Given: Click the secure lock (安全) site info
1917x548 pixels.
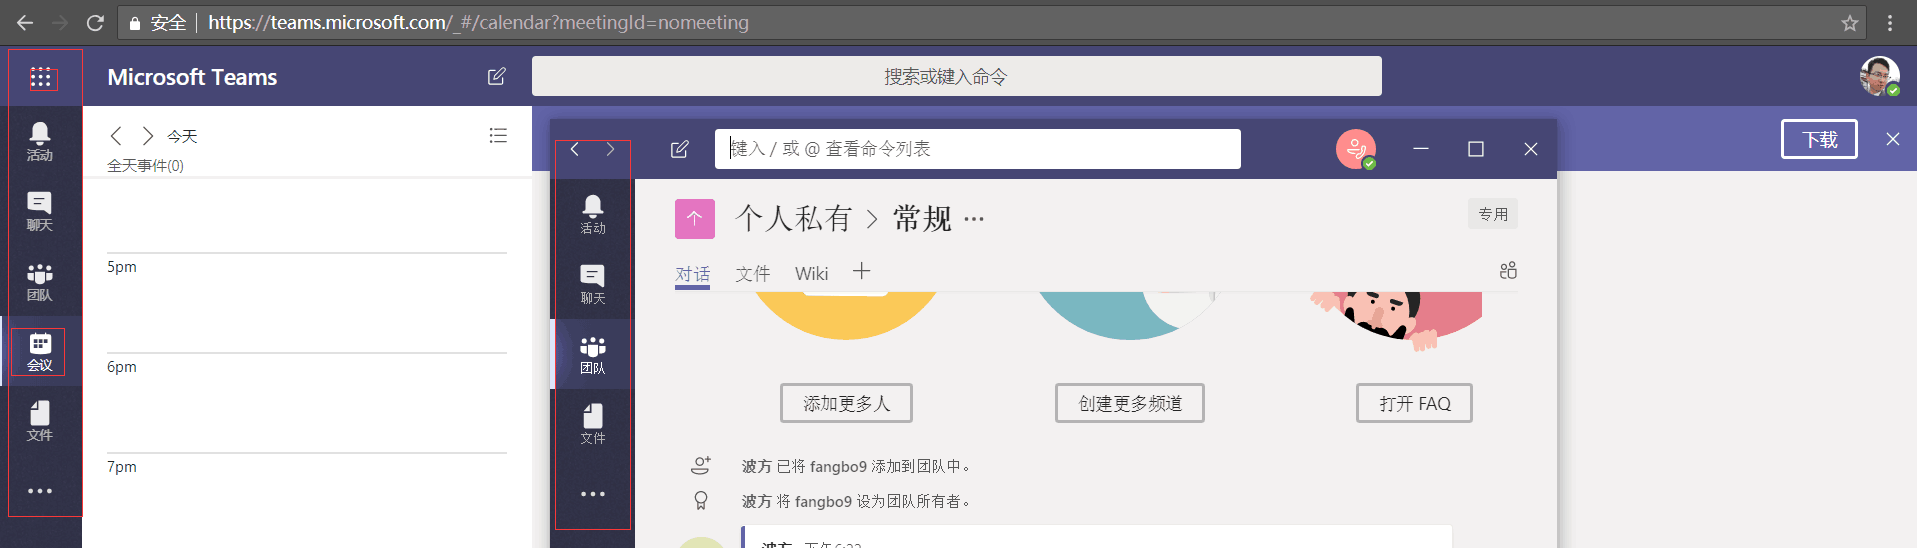Looking at the screenshot, I should click(x=158, y=22).
